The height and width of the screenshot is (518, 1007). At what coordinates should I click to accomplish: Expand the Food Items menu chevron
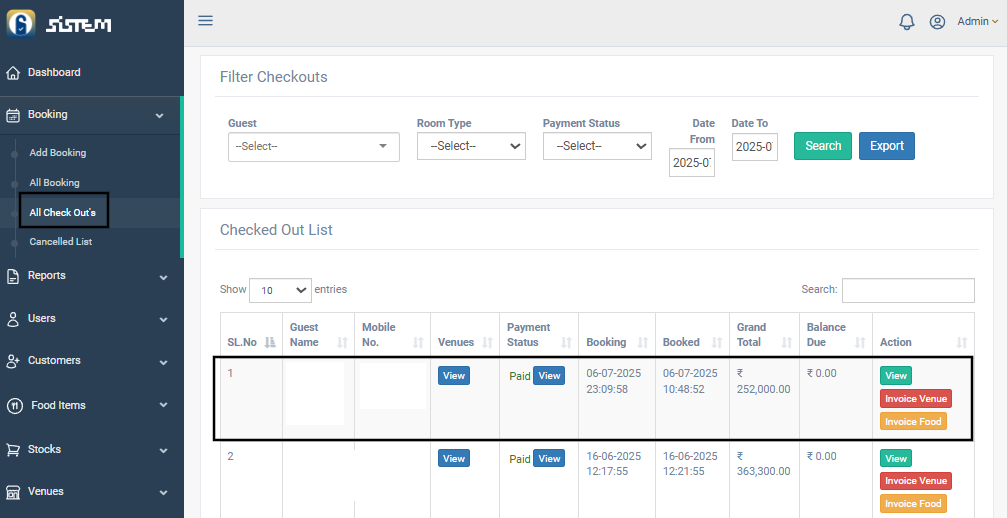[x=163, y=405]
